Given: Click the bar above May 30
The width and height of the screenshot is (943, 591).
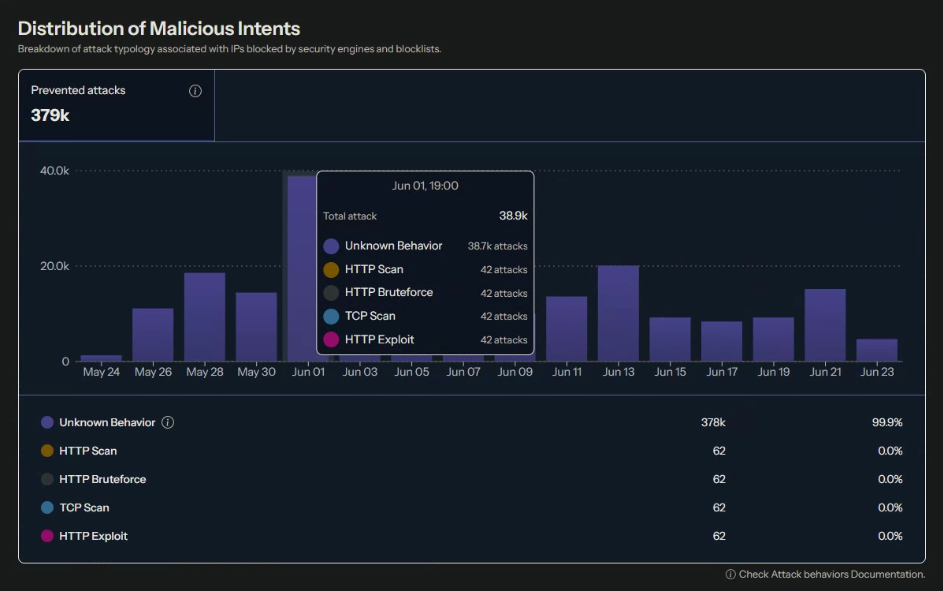Looking at the screenshot, I should pos(256,327).
